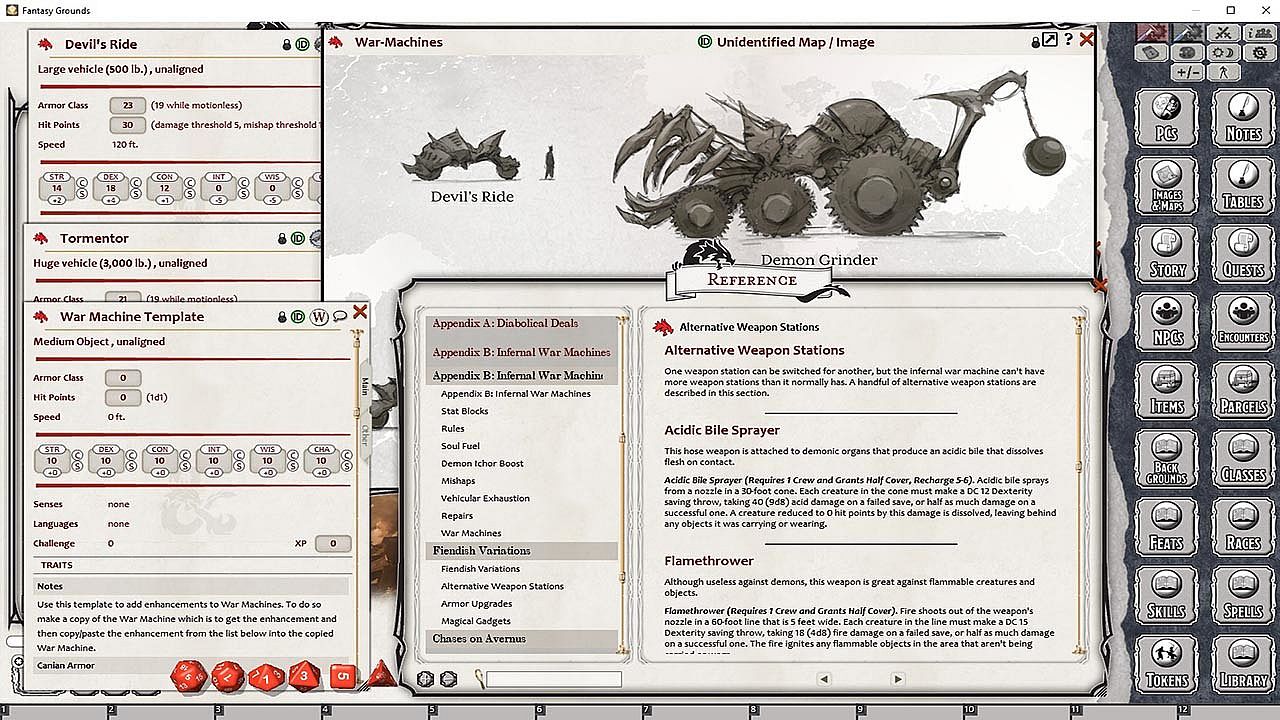Open the Quests sidebar panel

pyautogui.click(x=1243, y=254)
